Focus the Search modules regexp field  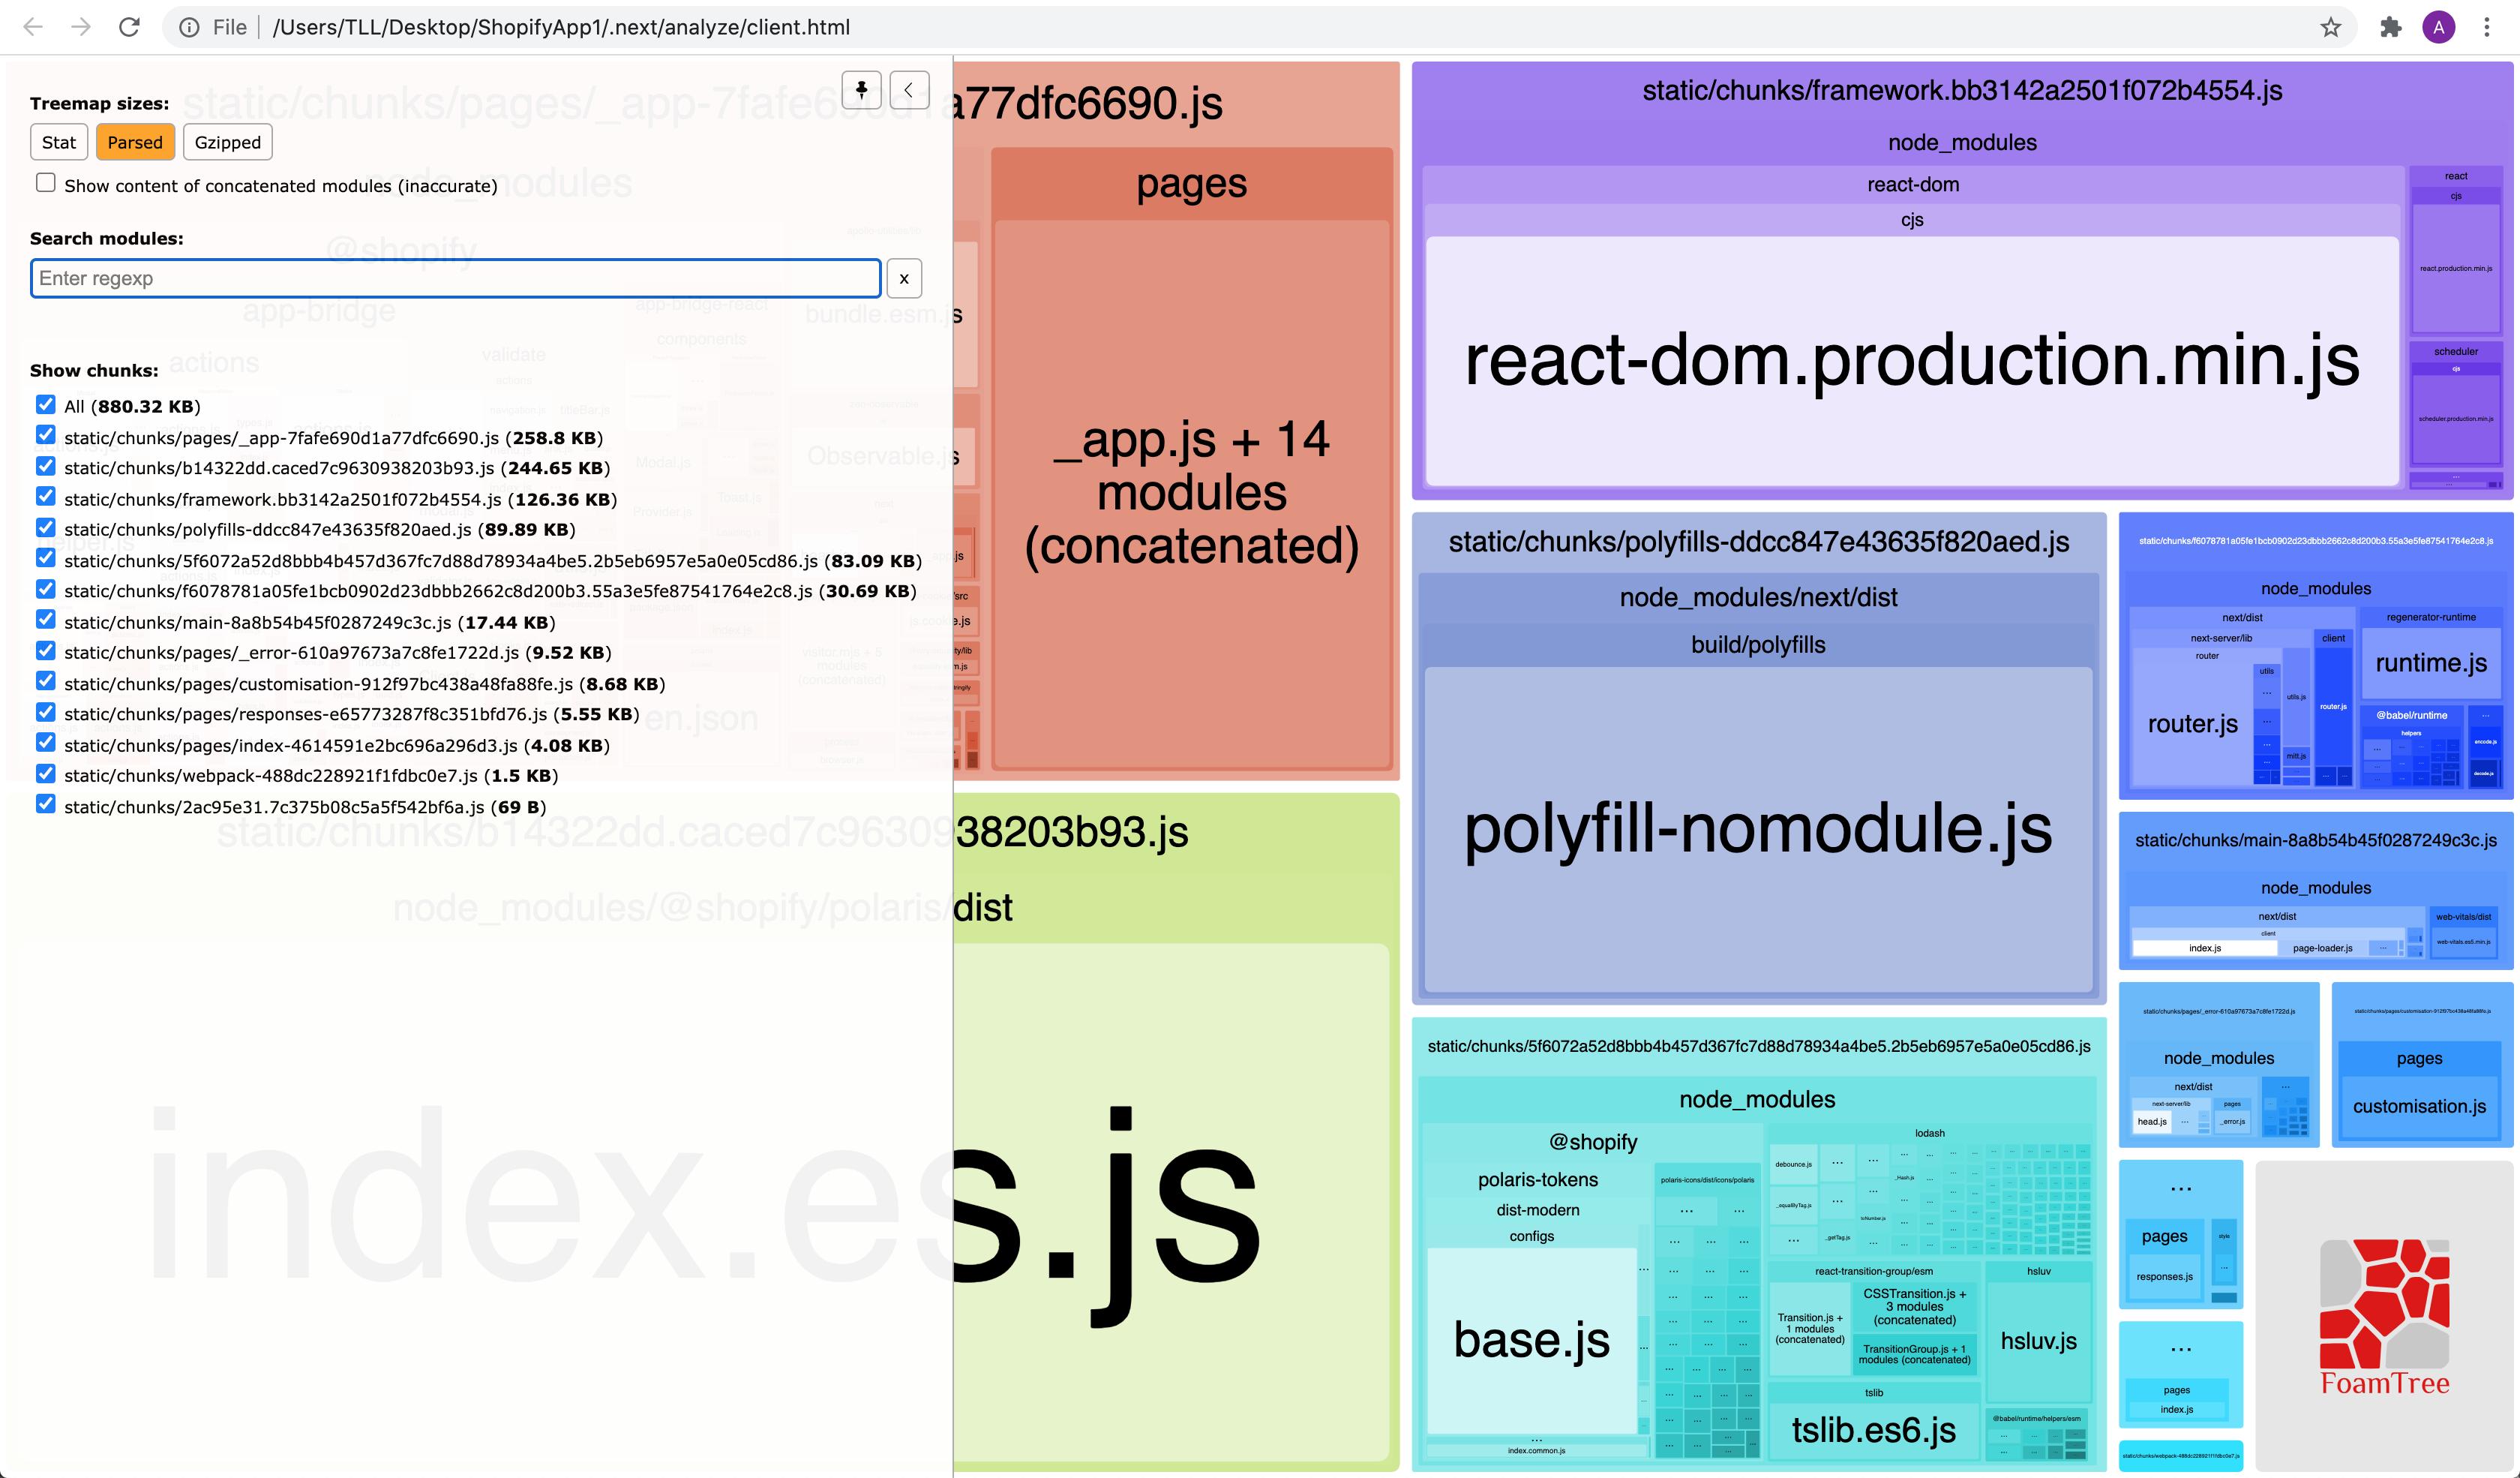click(455, 279)
